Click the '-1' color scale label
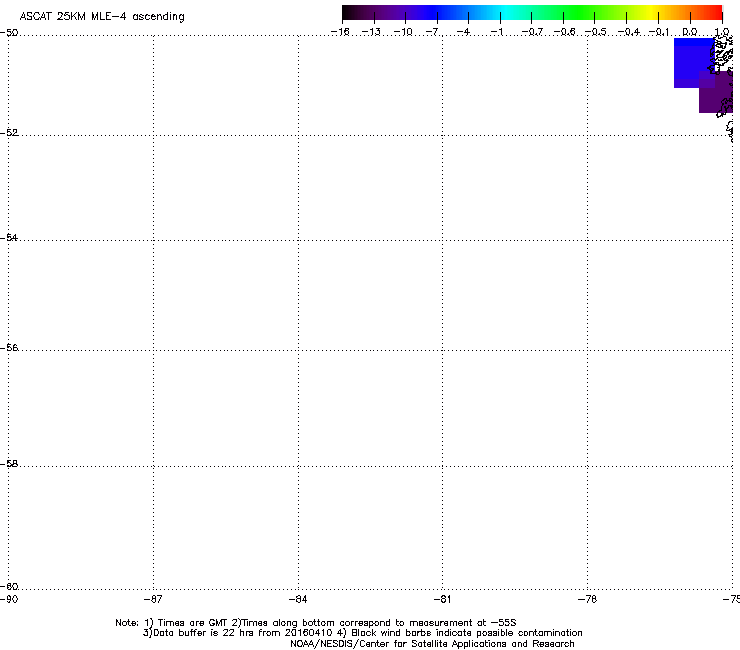This screenshot has height=650, width=740. pos(497,32)
